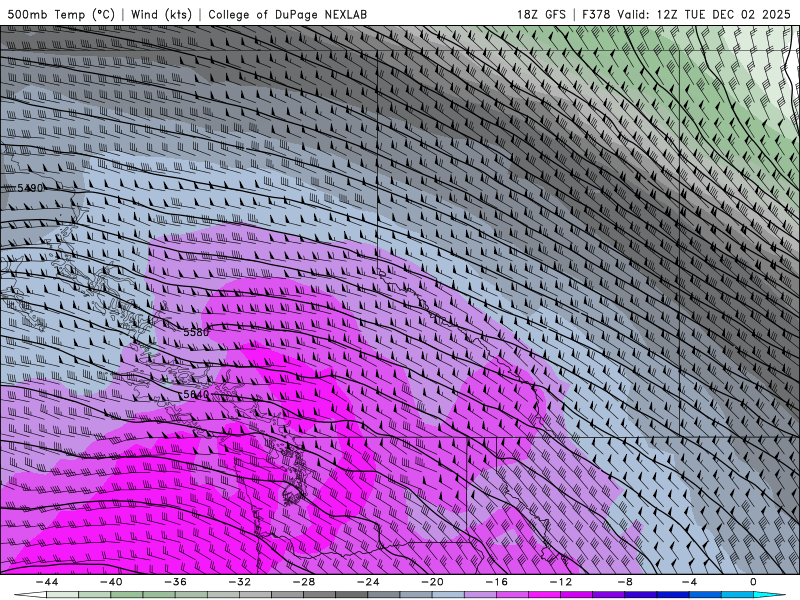Click the -36 color scale label
The height and width of the screenshot is (600, 800).
coord(176,582)
